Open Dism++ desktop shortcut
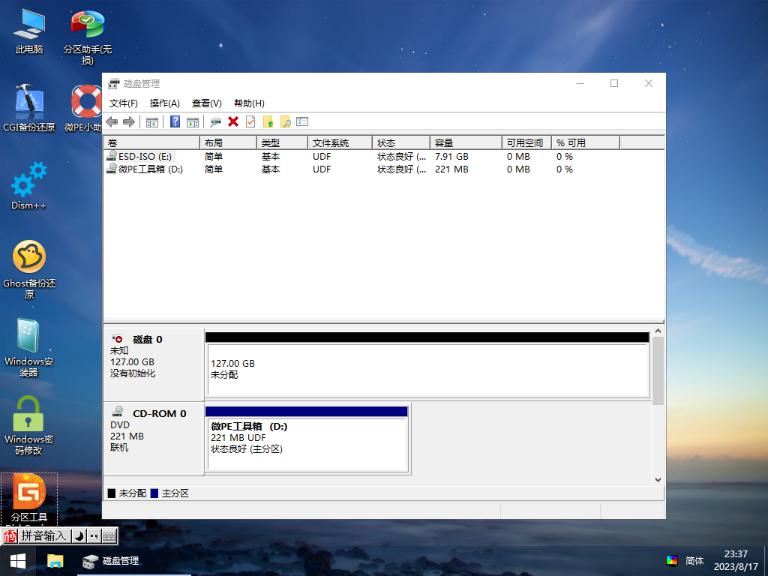768x576 pixels. (29, 185)
